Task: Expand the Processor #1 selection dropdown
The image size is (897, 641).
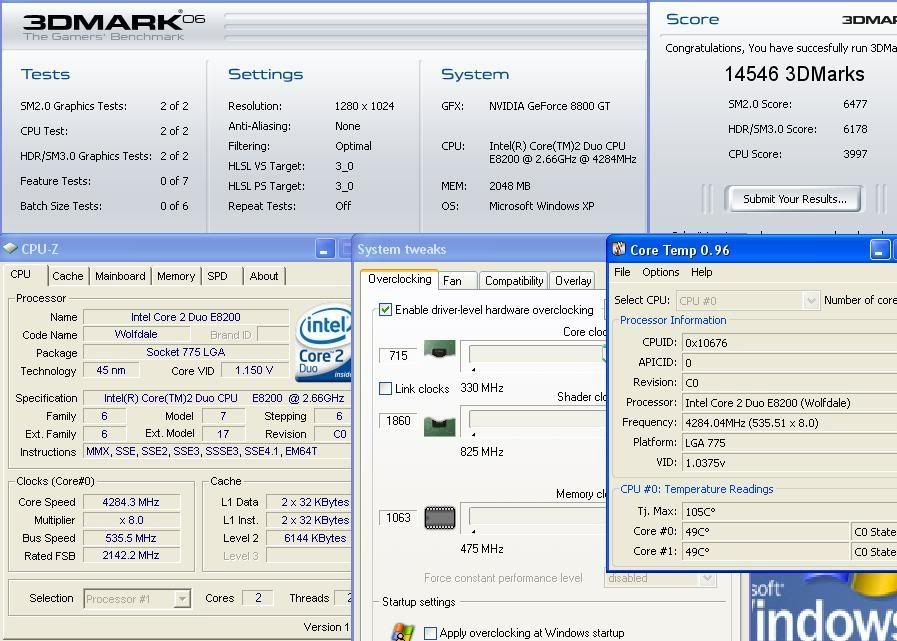Action: coord(182,599)
